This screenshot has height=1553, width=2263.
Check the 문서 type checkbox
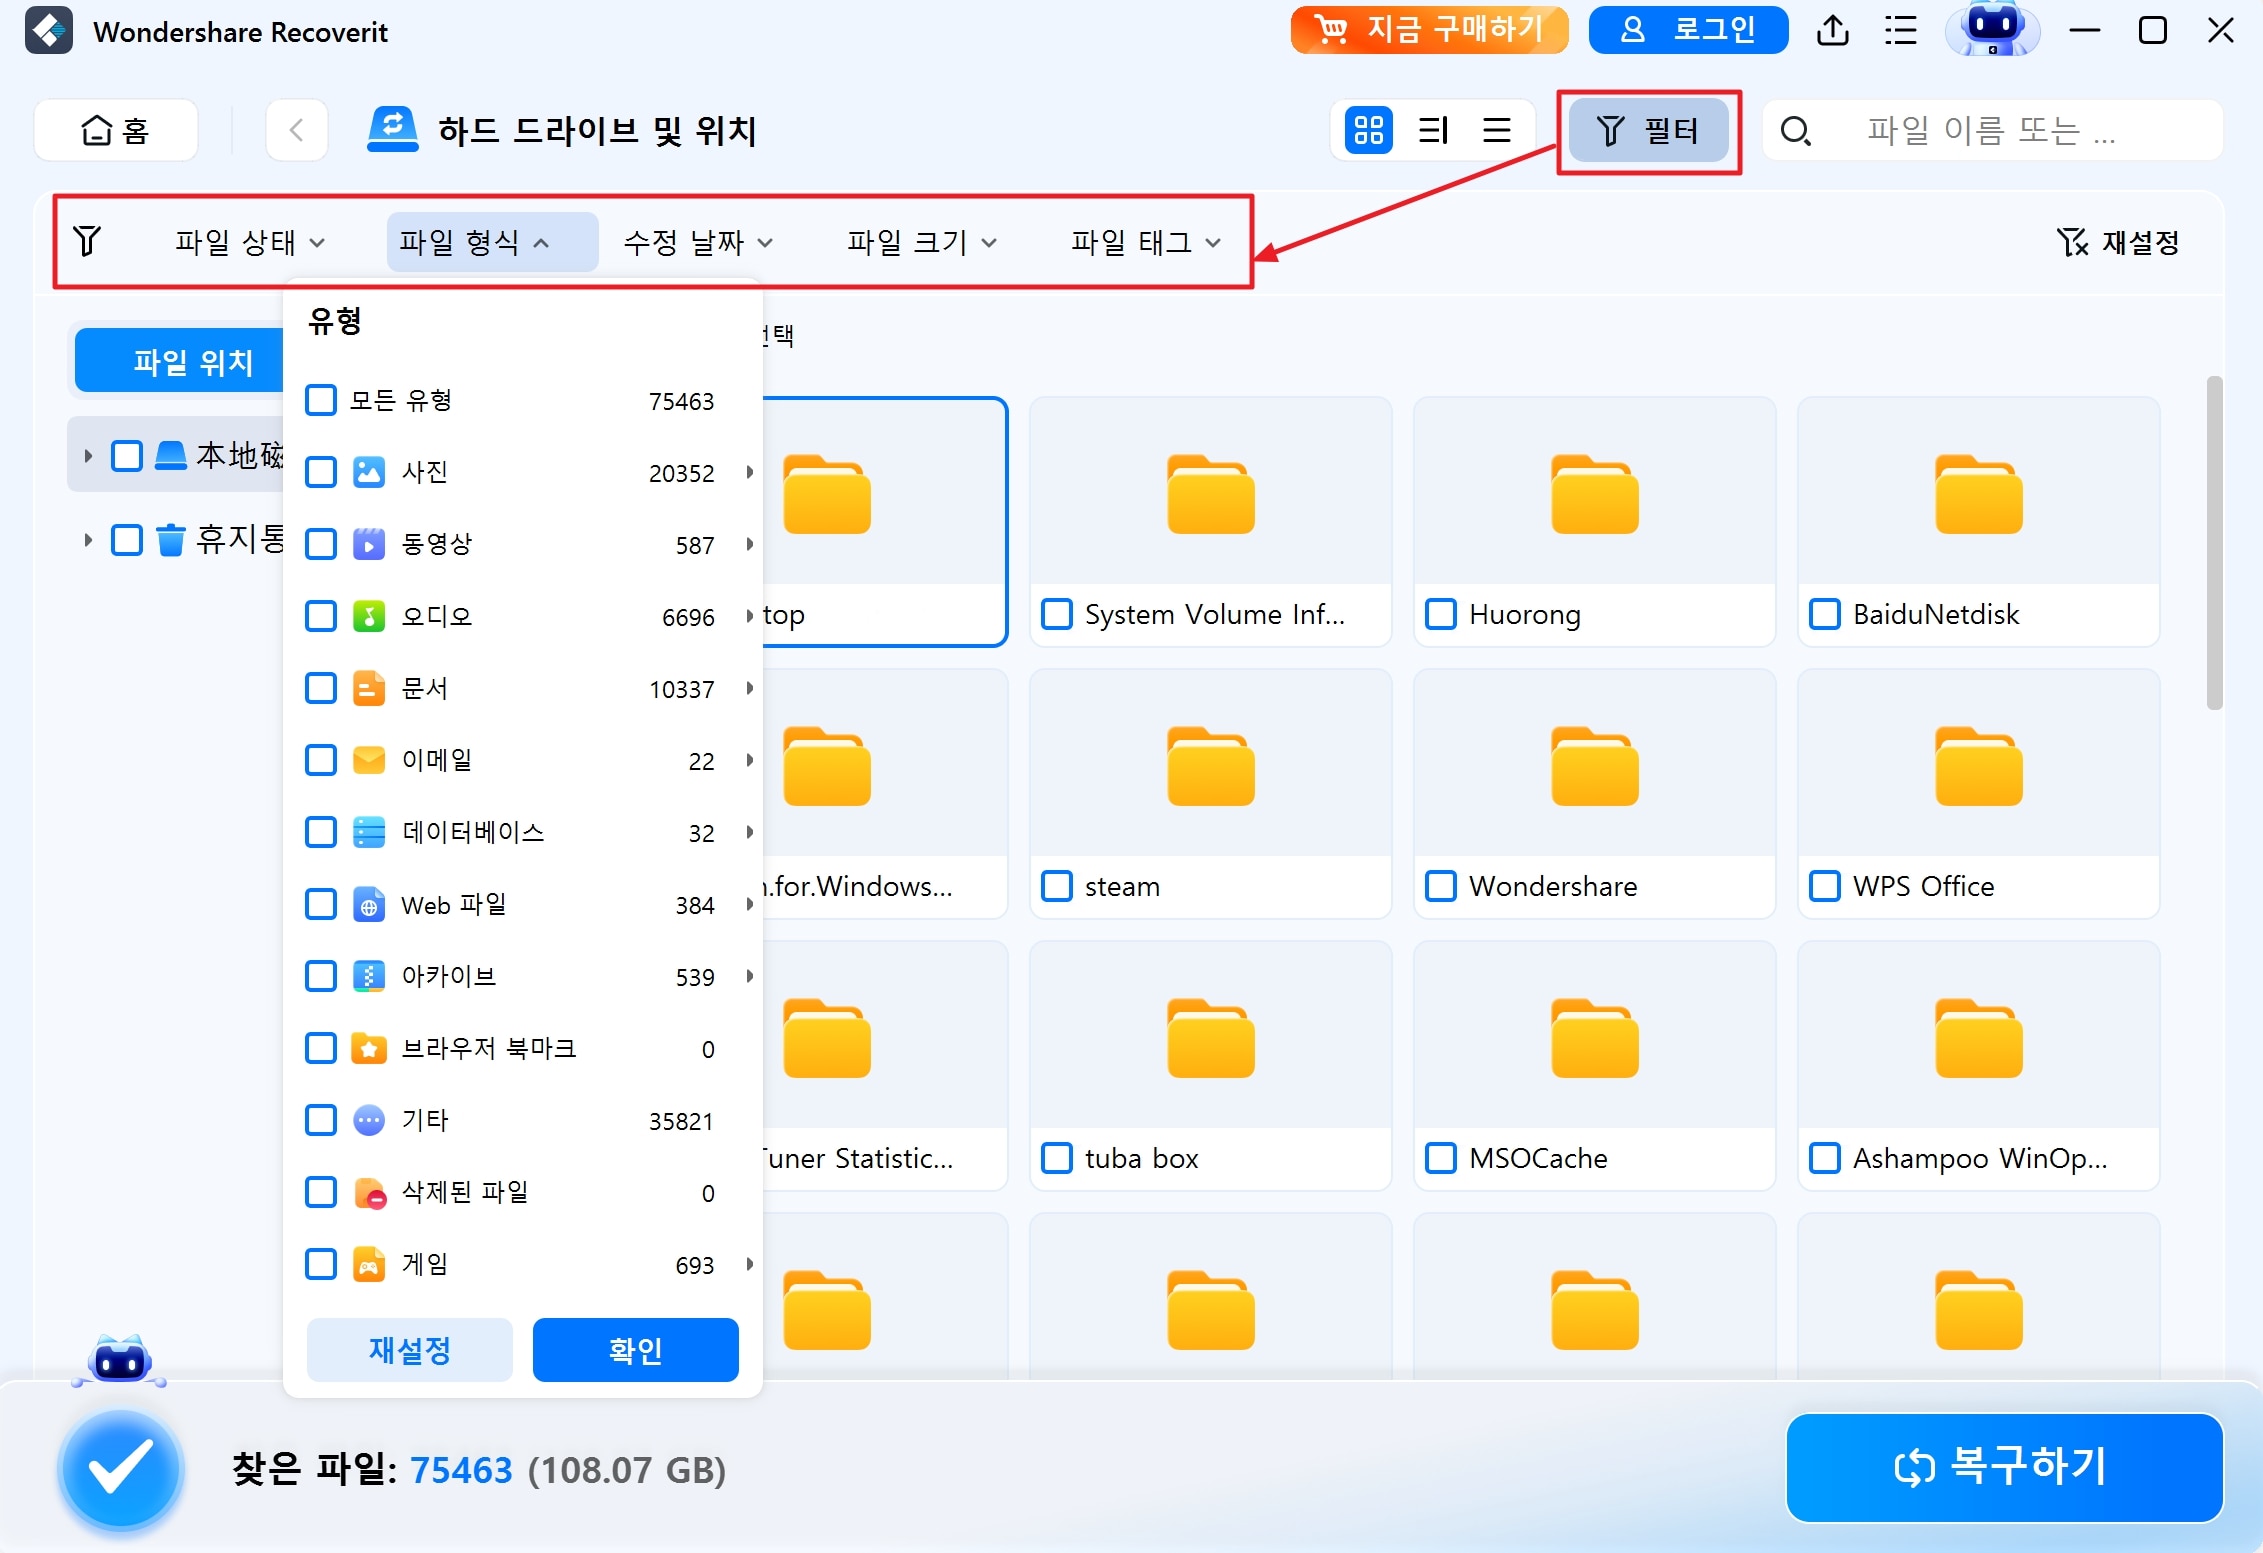pyautogui.click(x=321, y=688)
